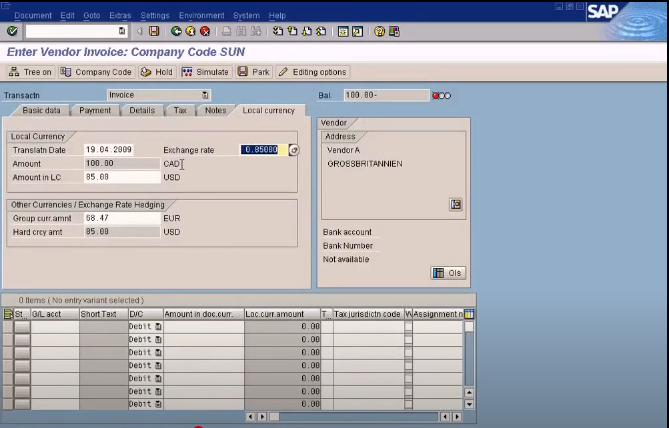Click command field history arrow icon
This screenshot has width=669, height=428.
pos(122,31)
